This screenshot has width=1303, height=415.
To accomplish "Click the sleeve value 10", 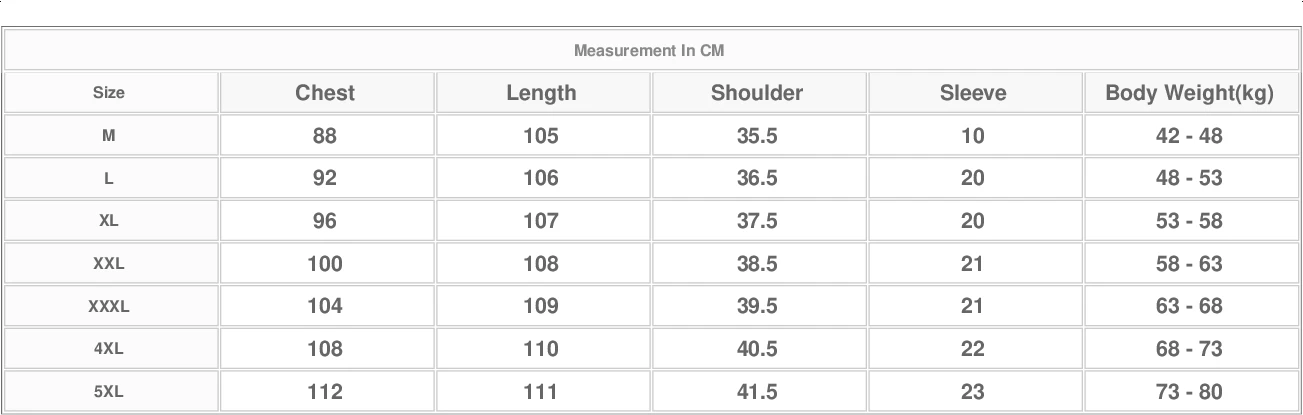I will [973, 136].
